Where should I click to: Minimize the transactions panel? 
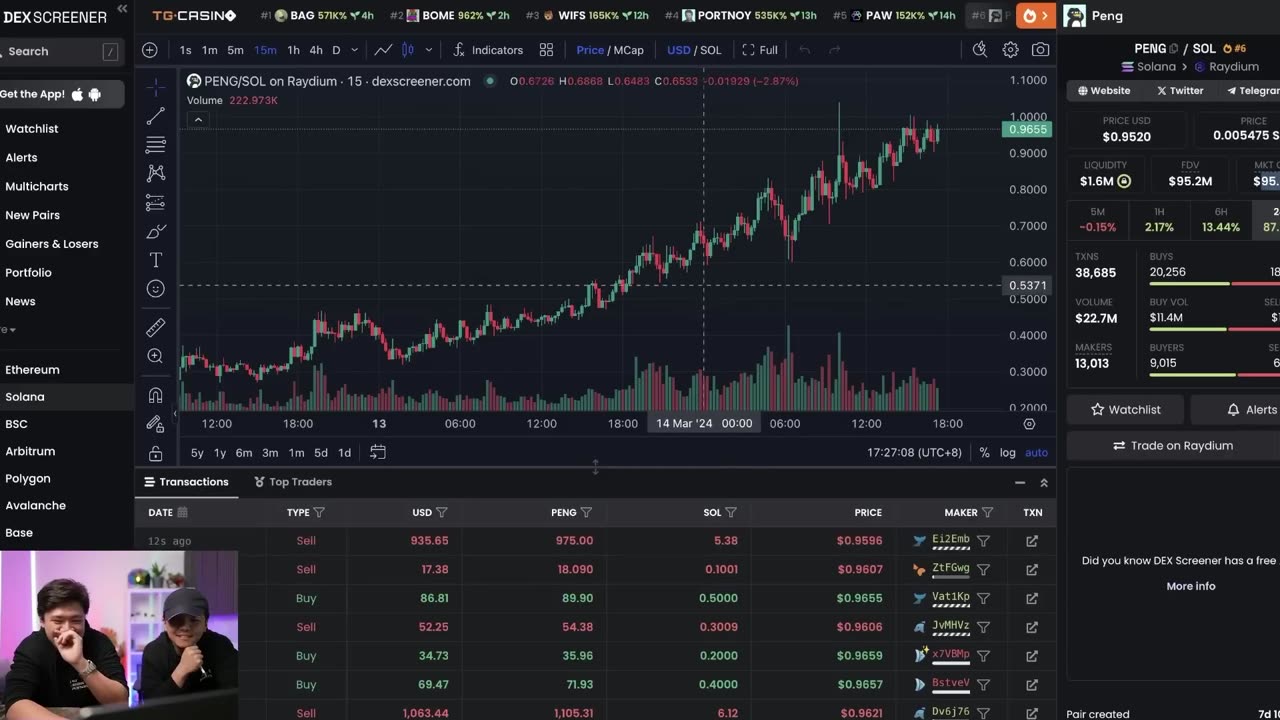(x=1020, y=482)
